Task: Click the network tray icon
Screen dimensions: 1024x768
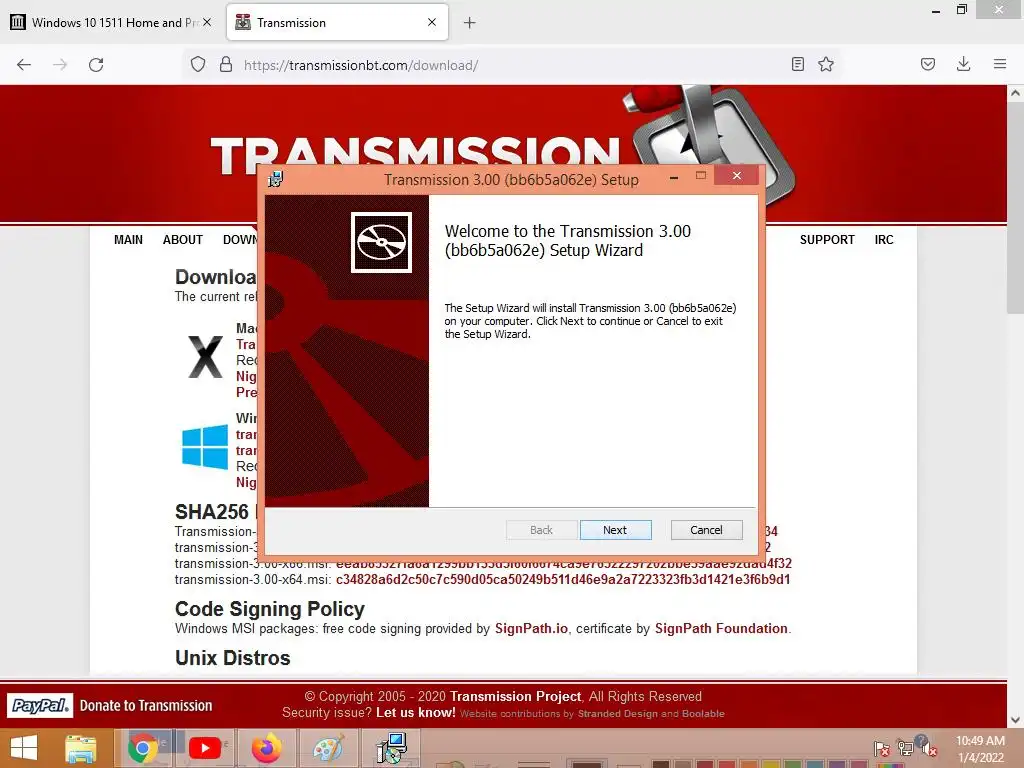Action: (905, 748)
